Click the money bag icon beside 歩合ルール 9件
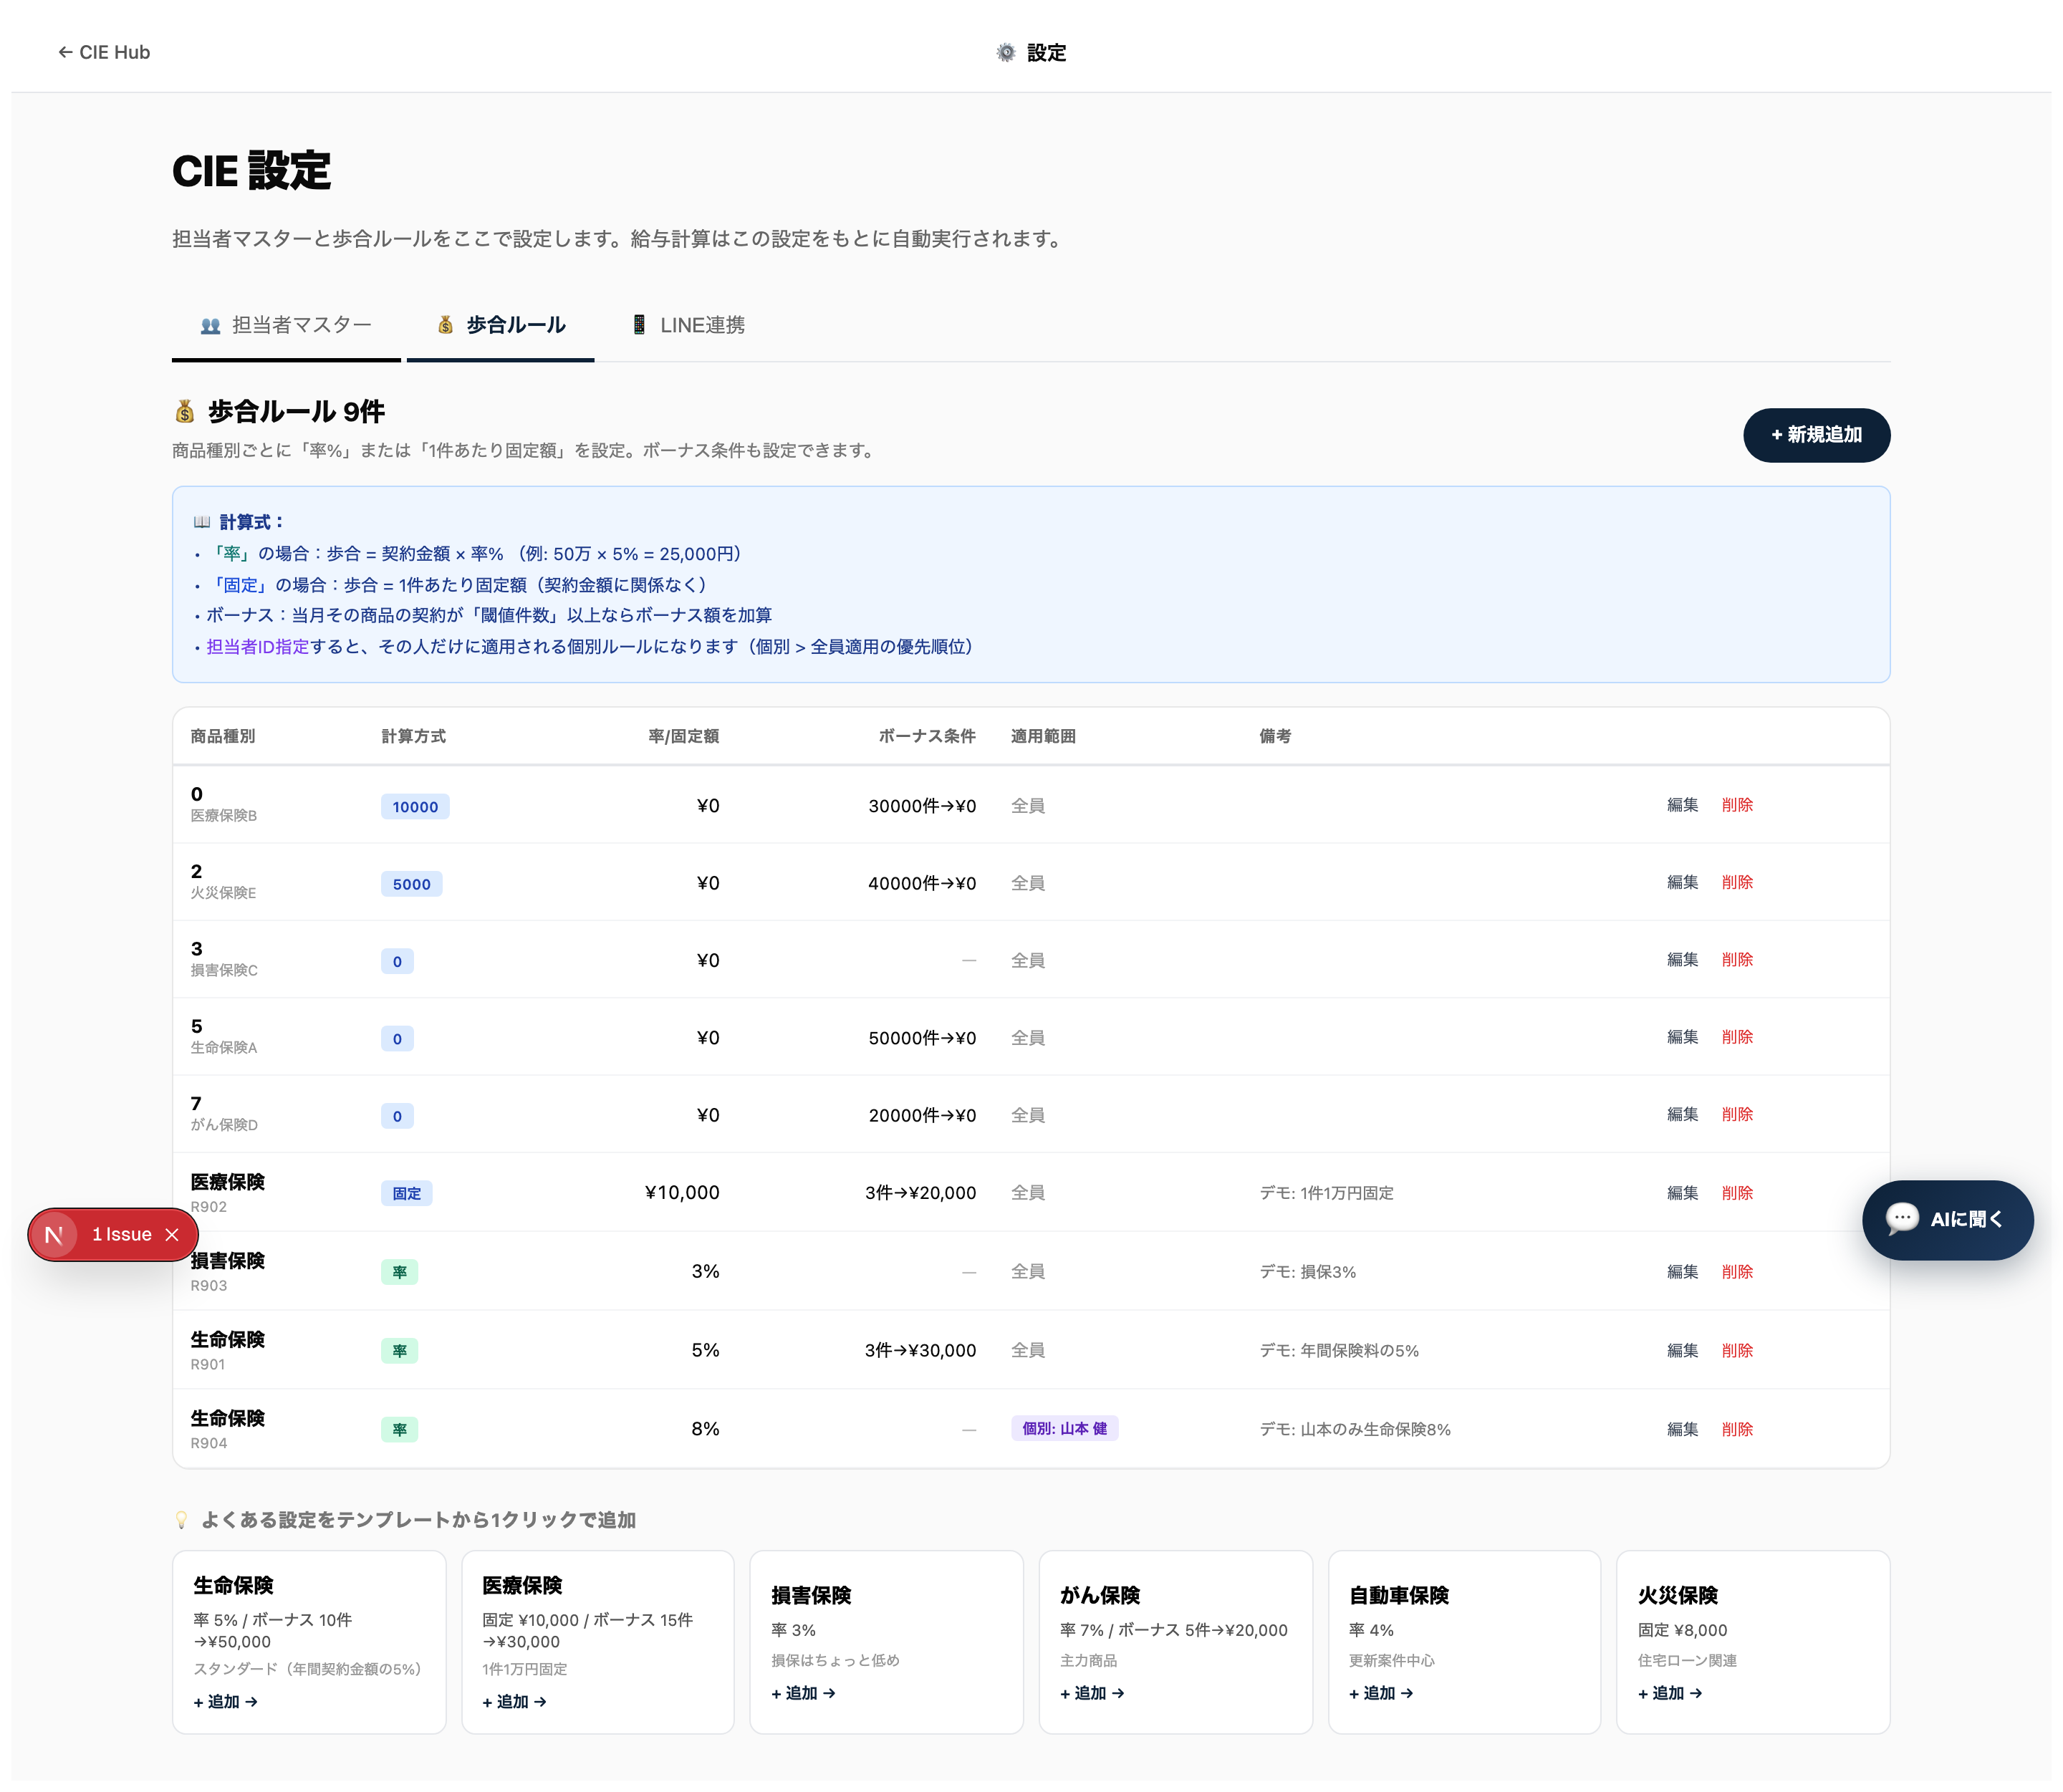The height and width of the screenshot is (1792, 2063). [x=185, y=411]
